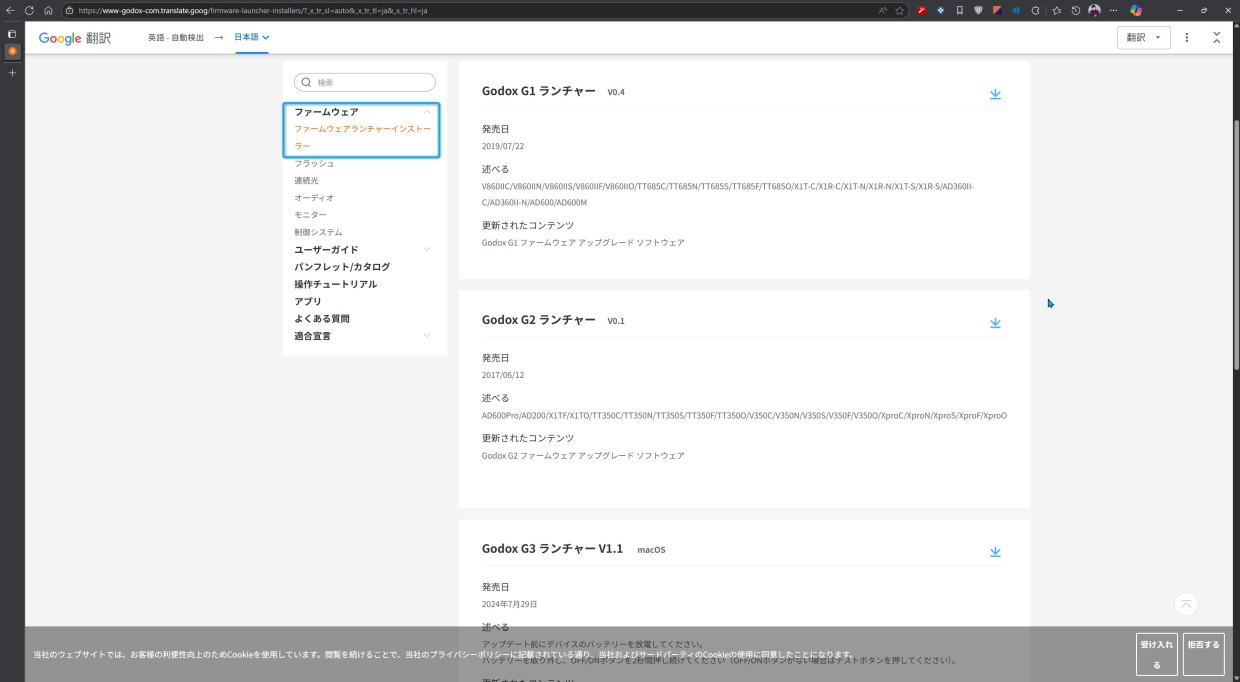Viewport: 1240px width, 682px height.
Task: Reload the current page
Action: click(29, 10)
